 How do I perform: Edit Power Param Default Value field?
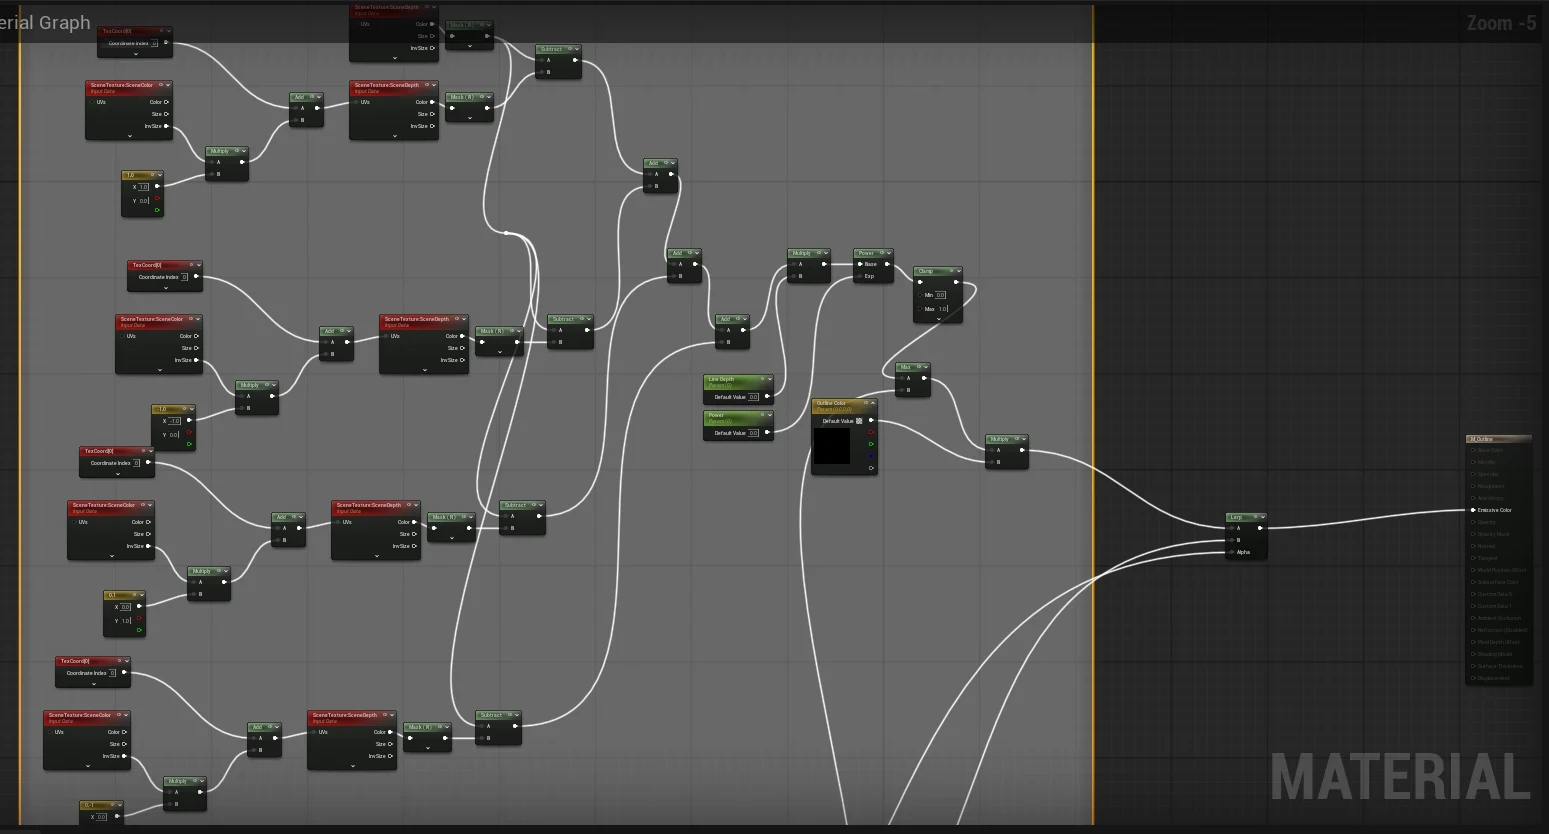tap(754, 433)
